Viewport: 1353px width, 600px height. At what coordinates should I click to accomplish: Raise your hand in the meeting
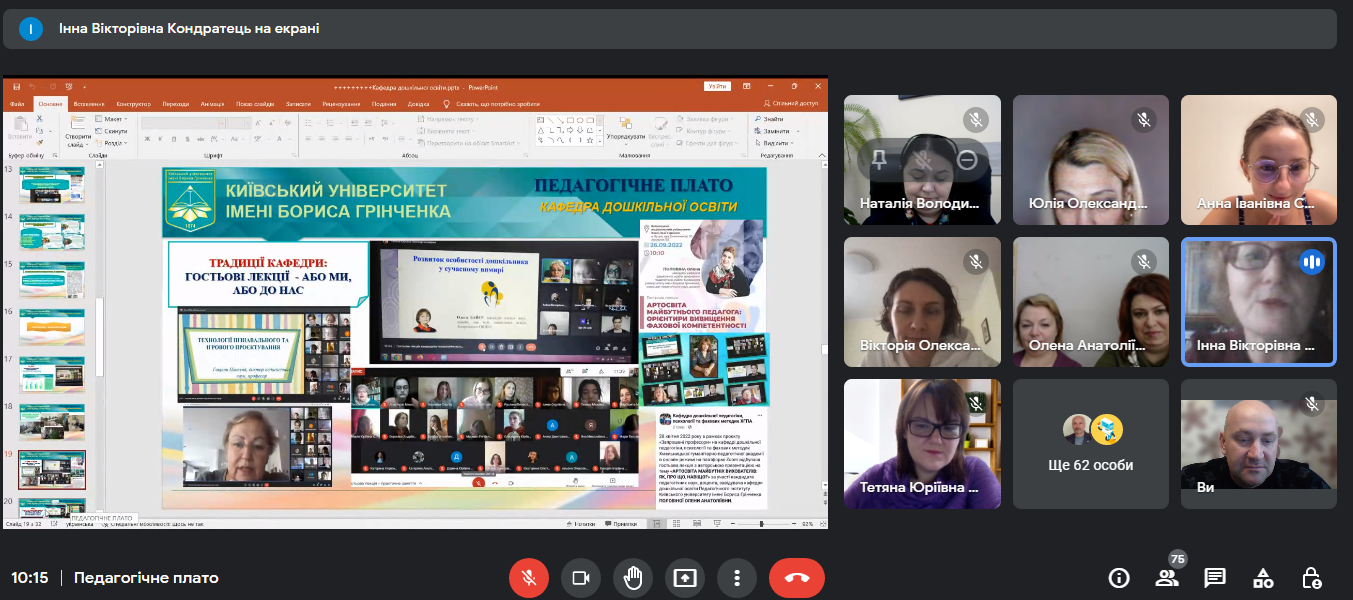pyautogui.click(x=633, y=578)
